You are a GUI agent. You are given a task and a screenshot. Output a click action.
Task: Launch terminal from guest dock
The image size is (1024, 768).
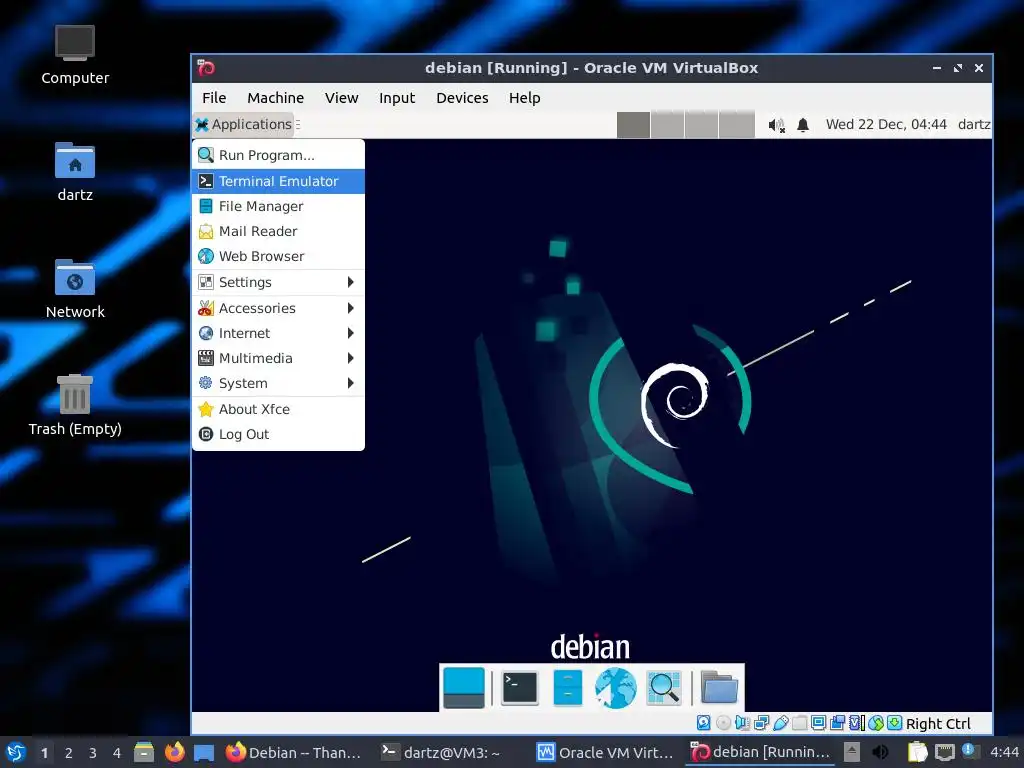(x=520, y=688)
